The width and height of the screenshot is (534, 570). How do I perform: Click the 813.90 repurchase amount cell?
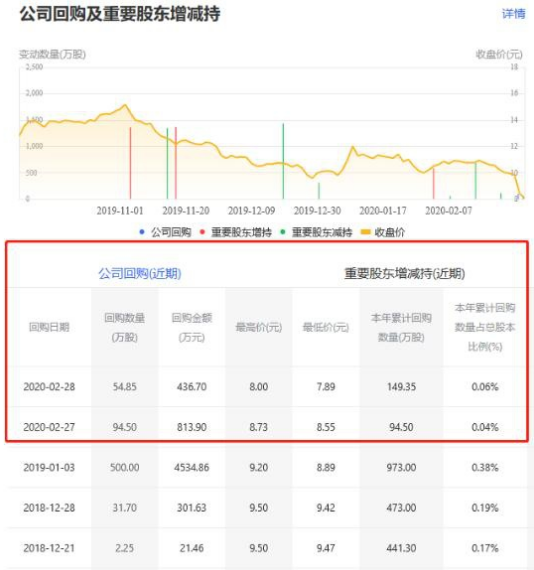(192, 427)
